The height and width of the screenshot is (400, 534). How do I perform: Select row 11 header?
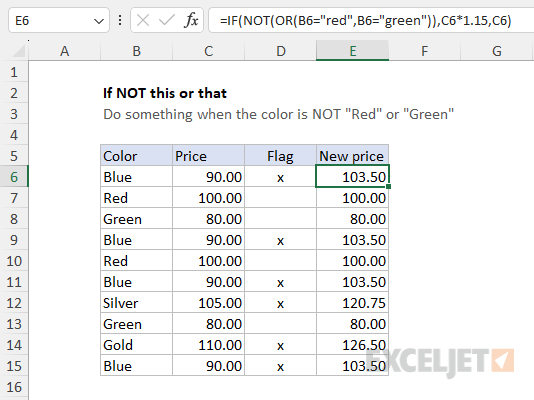(x=14, y=282)
